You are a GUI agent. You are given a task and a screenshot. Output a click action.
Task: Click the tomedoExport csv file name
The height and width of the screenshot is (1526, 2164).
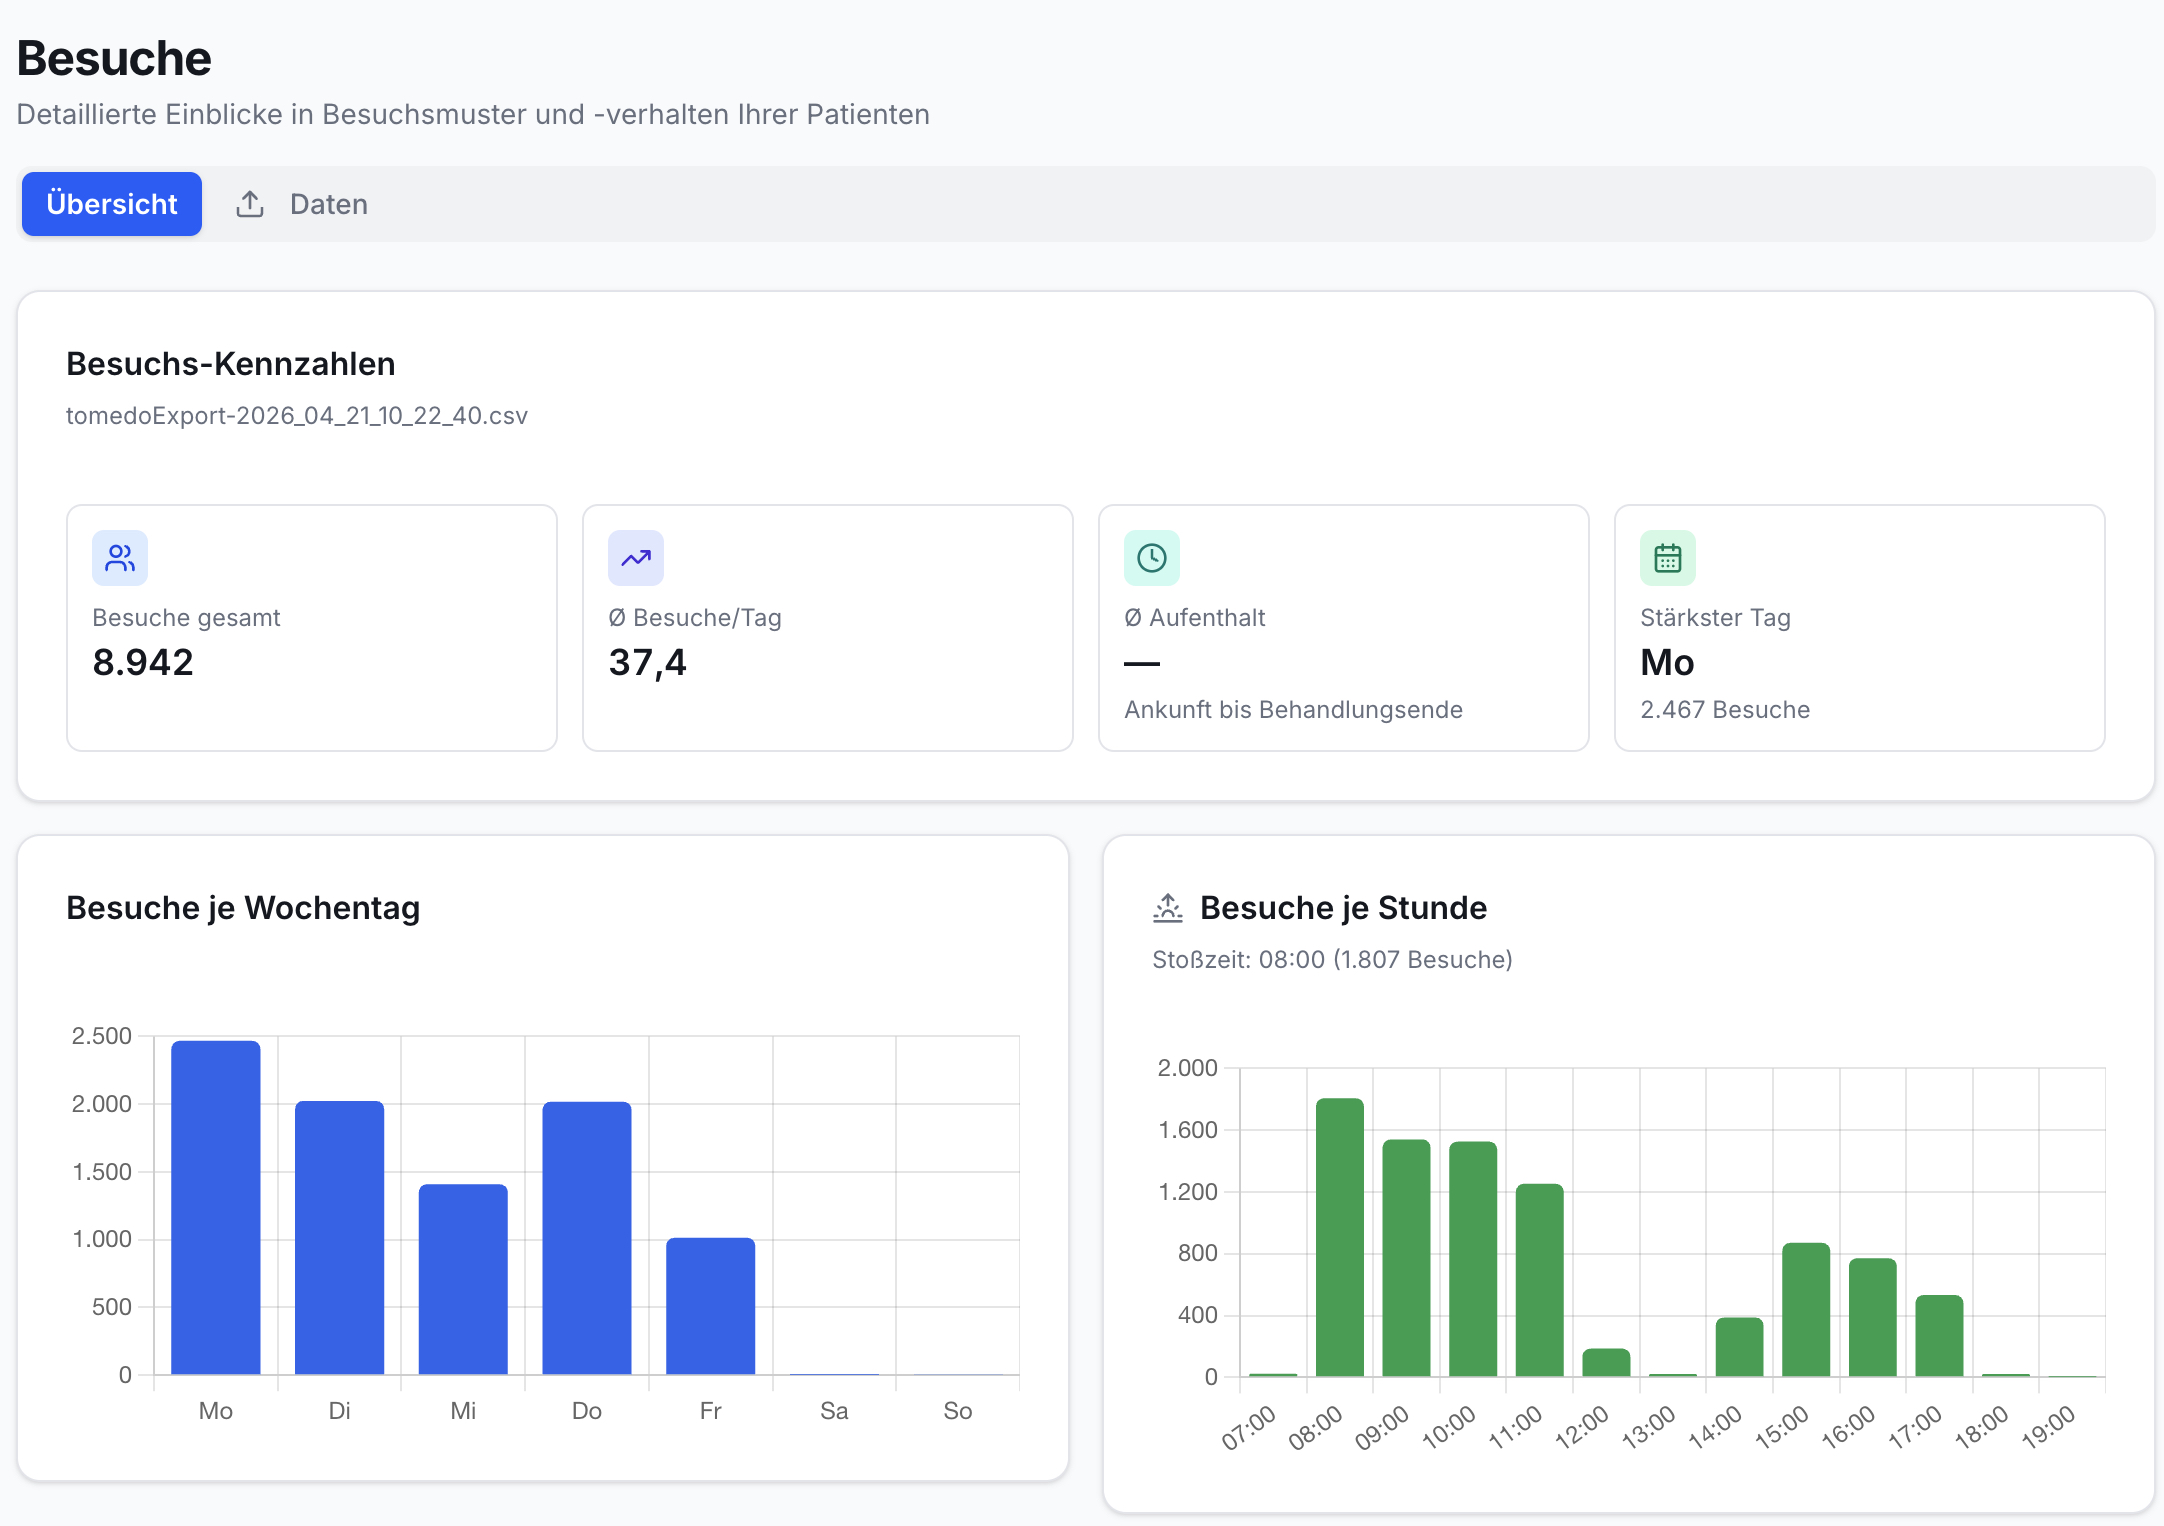coord(297,416)
